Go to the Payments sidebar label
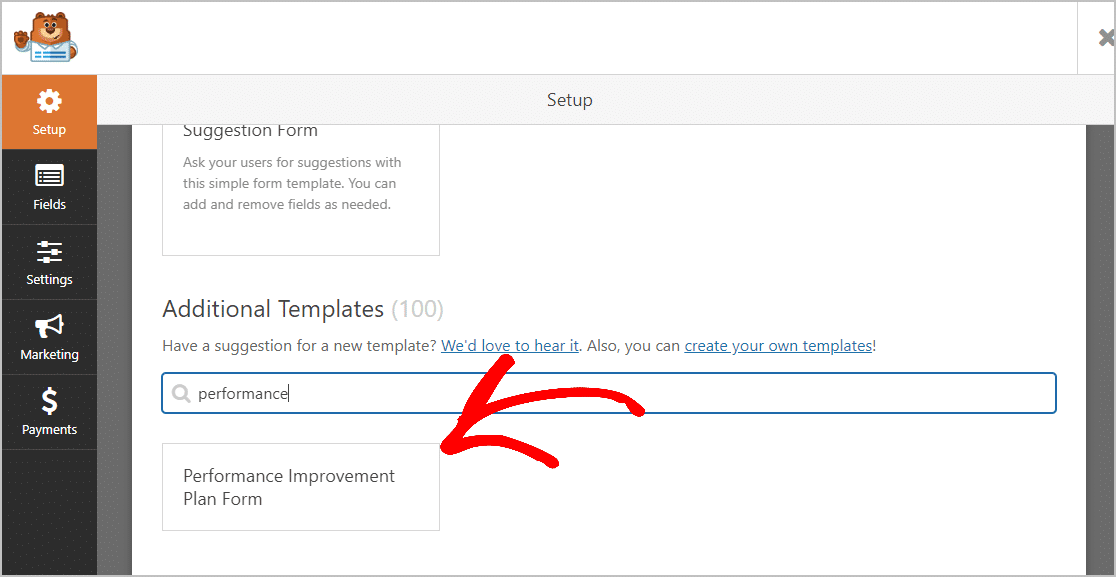The width and height of the screenshot is (1116, 577). [x=49, y=430]
